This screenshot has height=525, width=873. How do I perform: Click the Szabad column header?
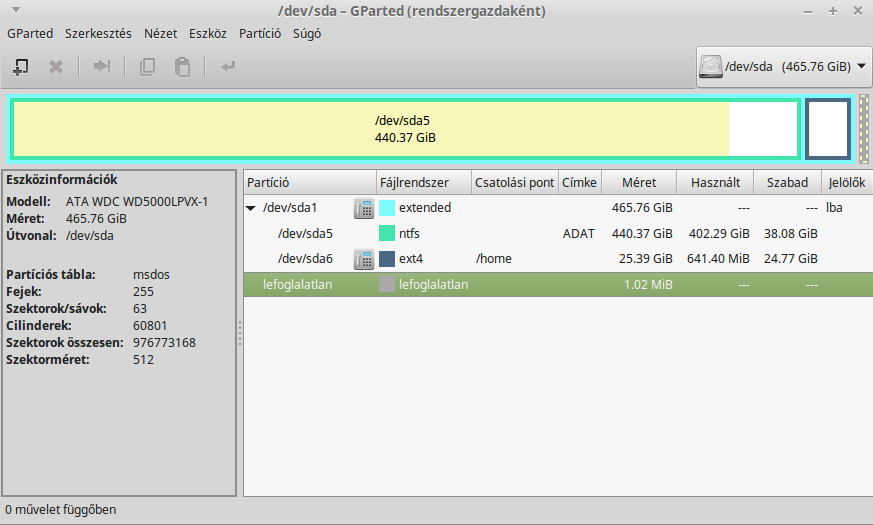click(x=787, y=183)
